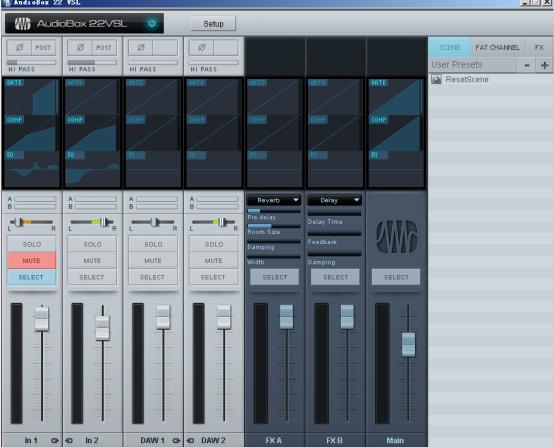Switch to the FX tab
Image resolution: width=554 pixels, height=447 pixels.
539,47
